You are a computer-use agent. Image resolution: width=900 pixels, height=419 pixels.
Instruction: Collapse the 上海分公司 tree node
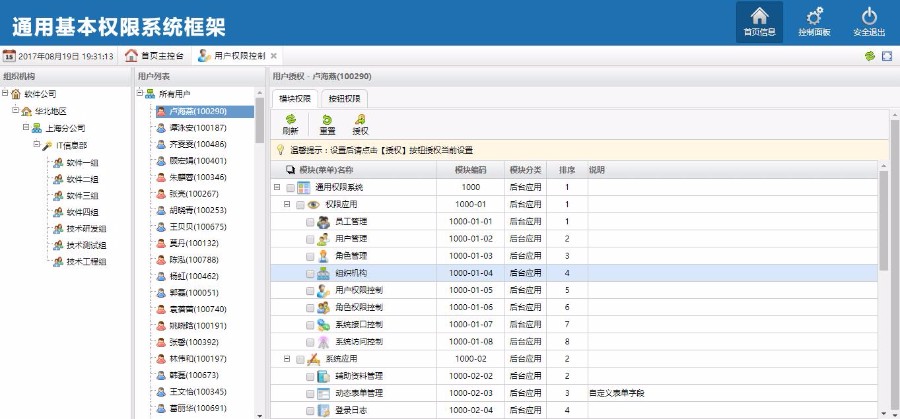click(26, 127)
